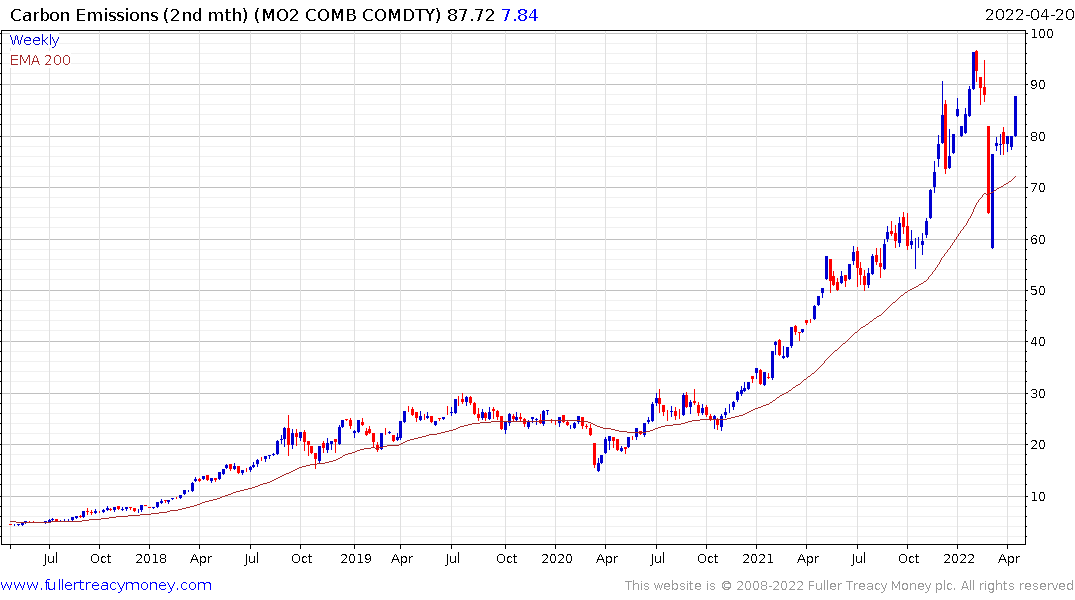1075x600 pixels.
Task: Open the www.fullertreacymoney.com link
Action: pyautogui.click(x=106, y=585)
